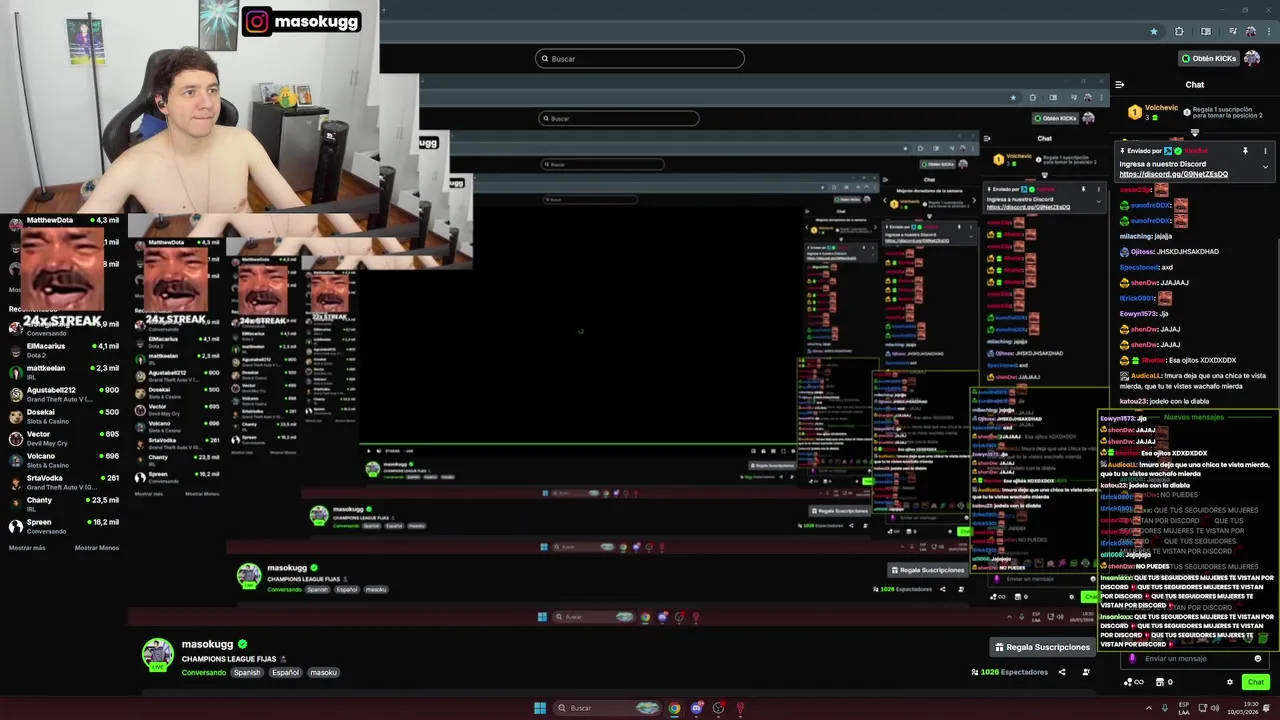Click the purple microphone icon in the chat input
The image size is (1280, 720).
tap(1132, 659)
